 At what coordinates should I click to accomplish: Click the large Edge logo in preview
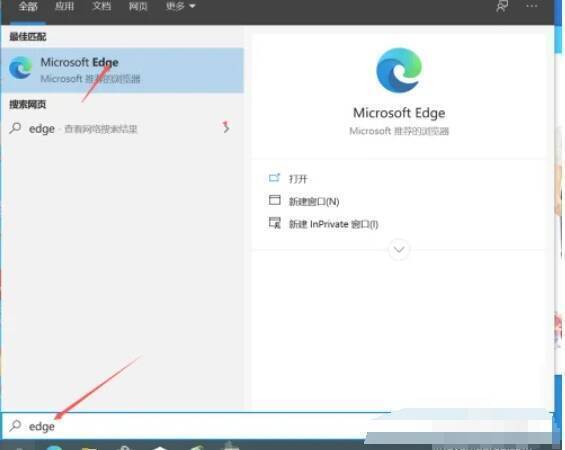click(399, 71)
